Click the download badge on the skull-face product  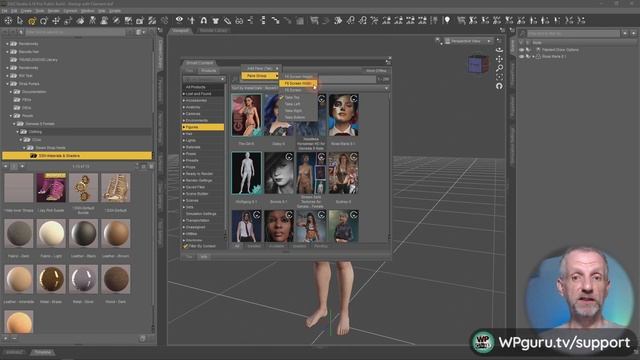[x=354, y=99]
